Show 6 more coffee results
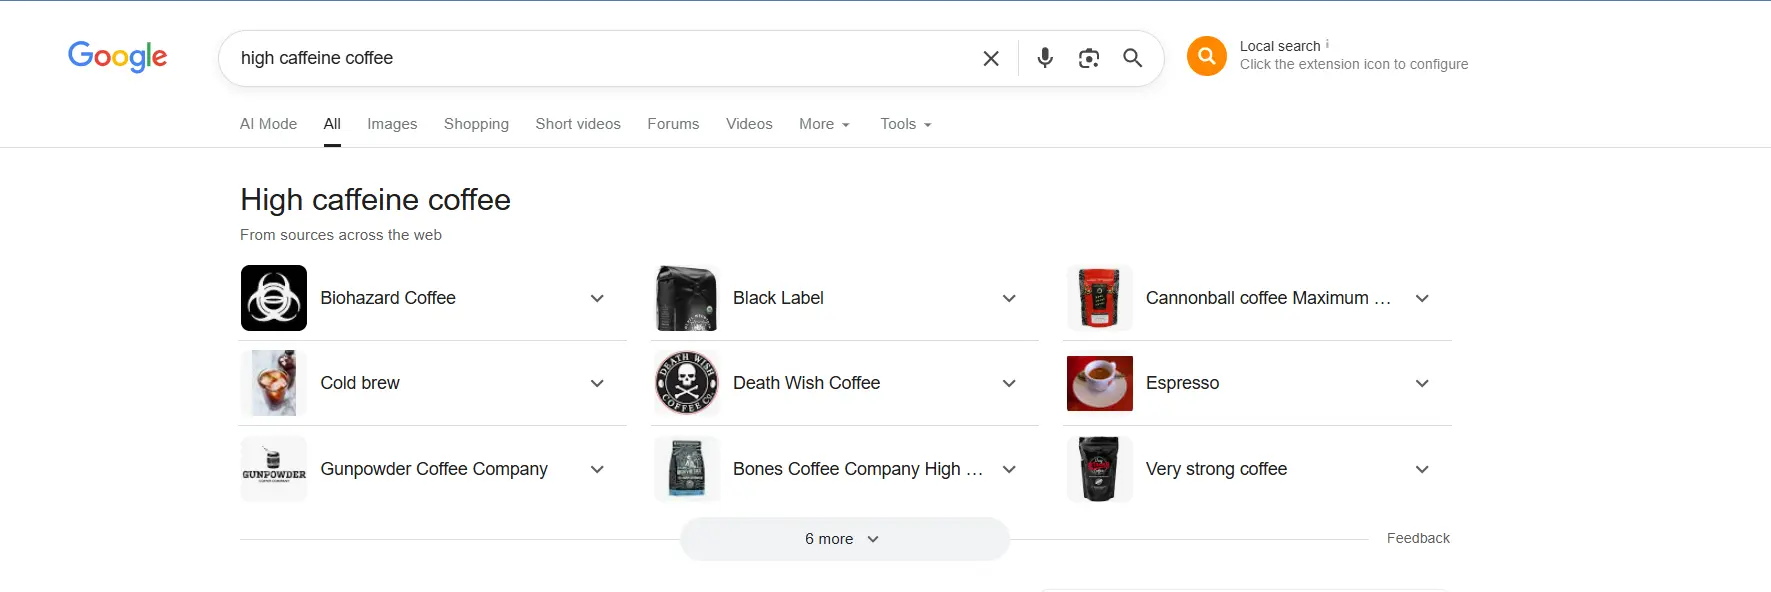Viewport: 1771px width, 592px height. point(844,538)
